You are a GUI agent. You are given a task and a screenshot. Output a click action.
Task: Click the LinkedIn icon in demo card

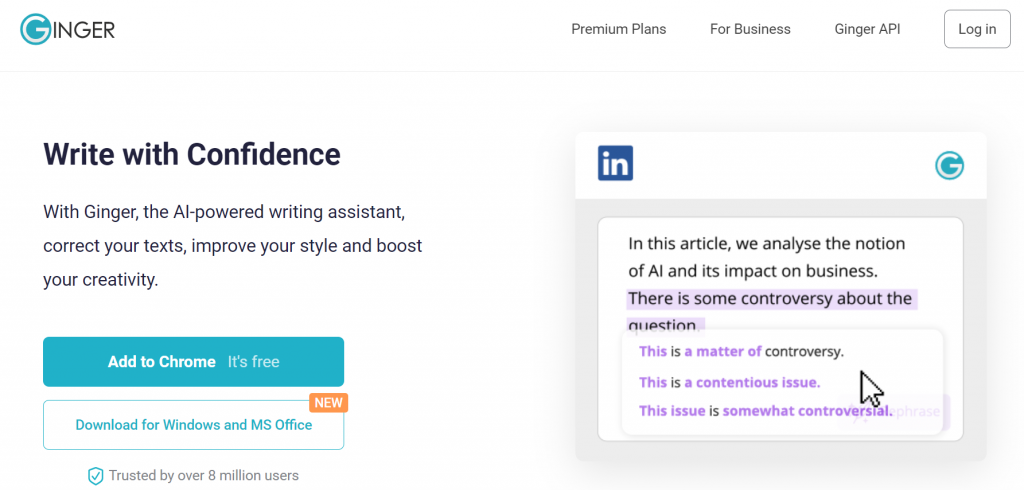pyautogui.click(x=615, y=163)
